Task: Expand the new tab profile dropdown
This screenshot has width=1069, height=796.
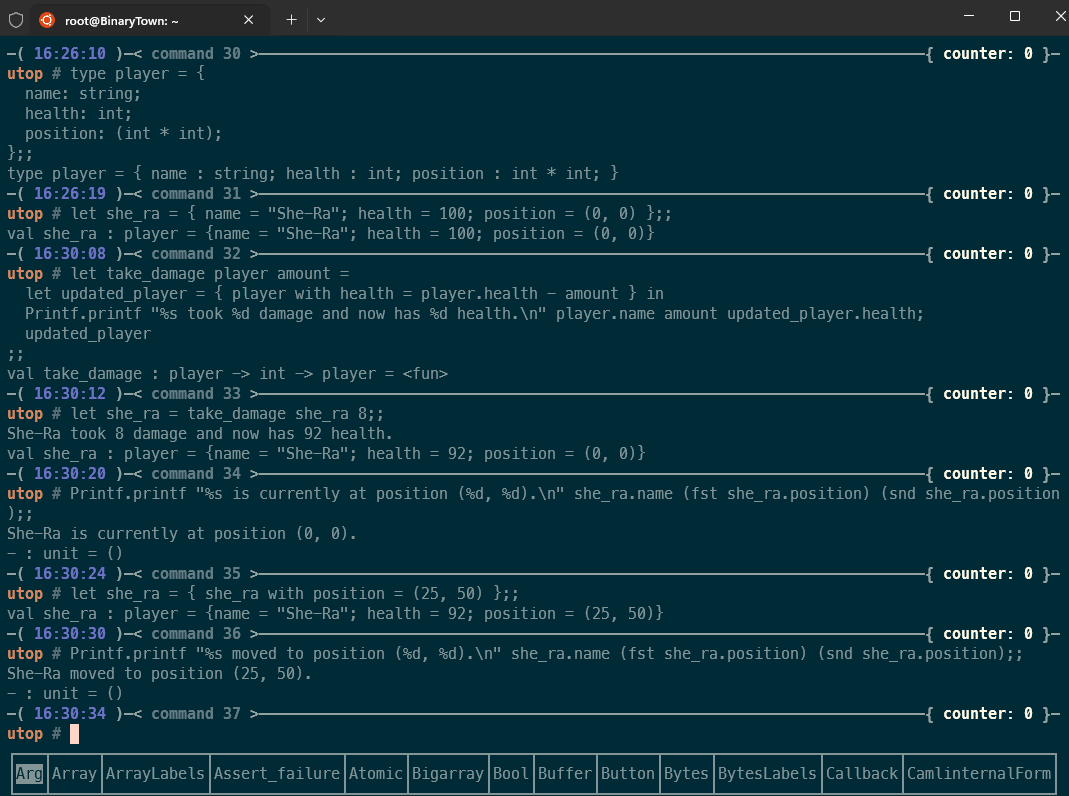Action: point(321,19)
